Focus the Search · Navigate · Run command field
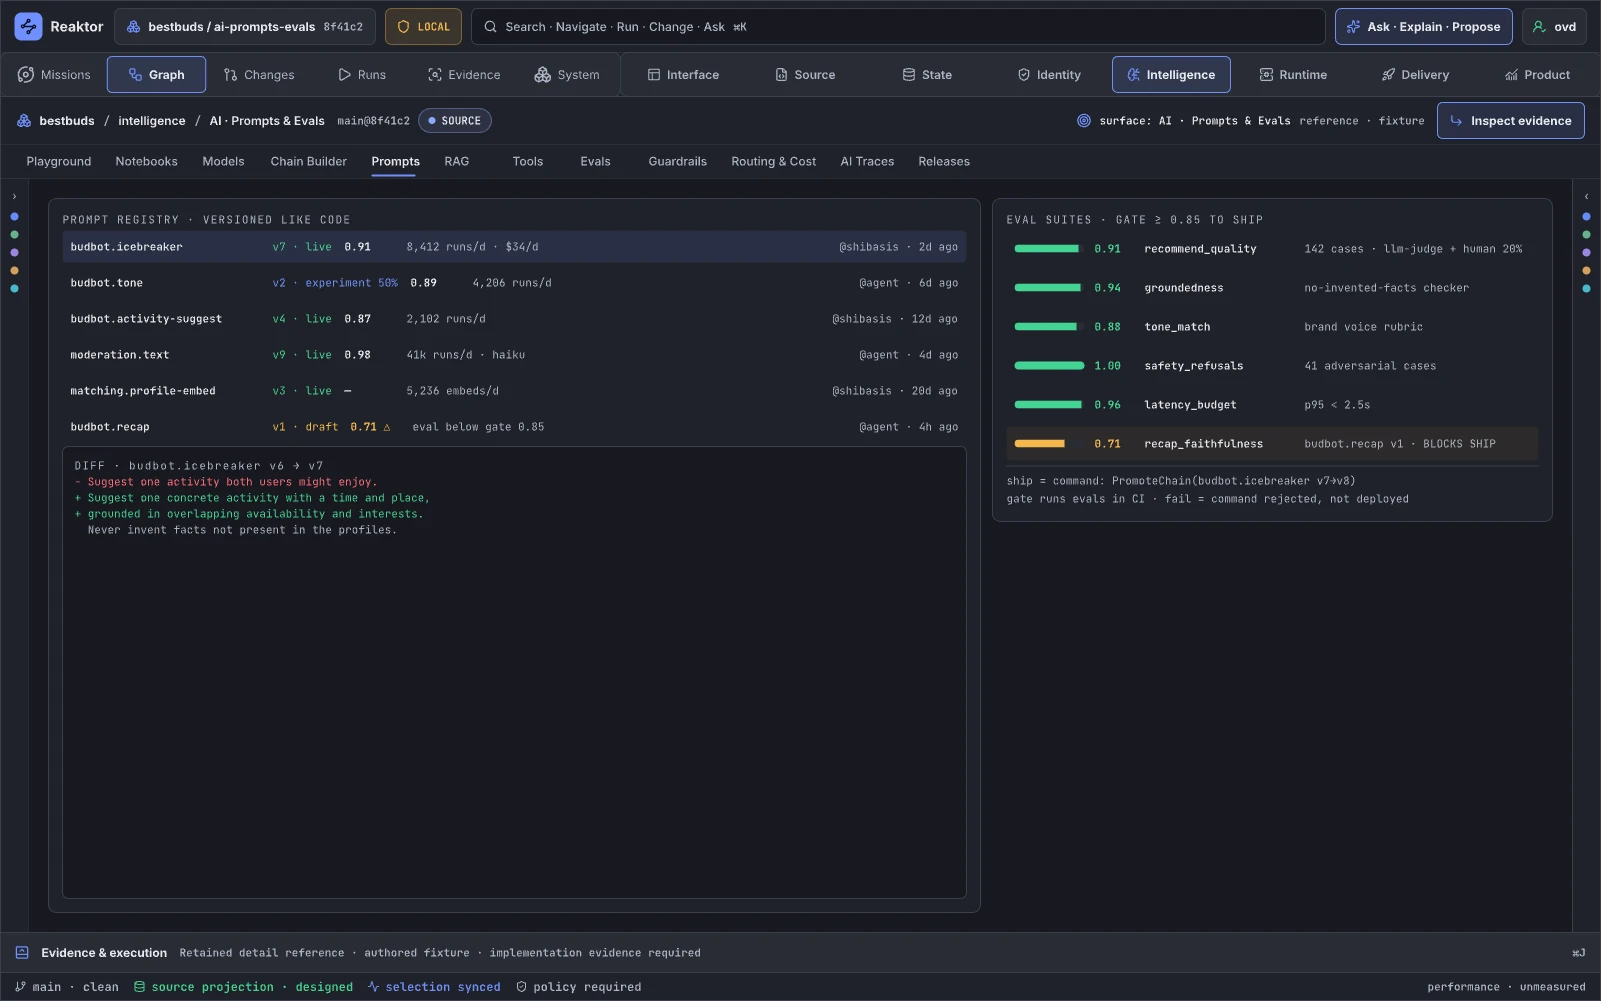Viewport: 1601px width, 1001px height. click(898, 27)
